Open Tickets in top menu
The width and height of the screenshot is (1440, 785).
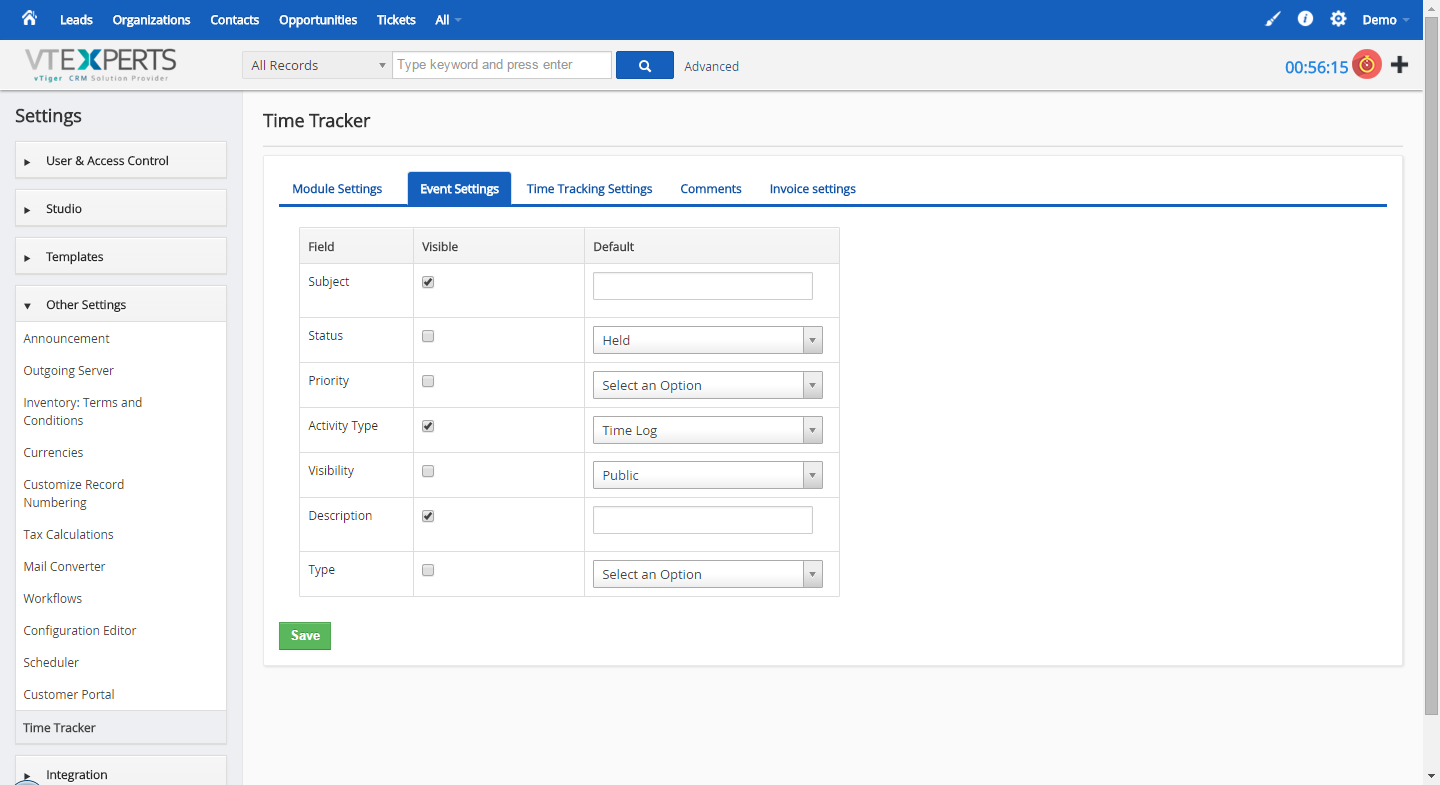[x=396, y=20]
